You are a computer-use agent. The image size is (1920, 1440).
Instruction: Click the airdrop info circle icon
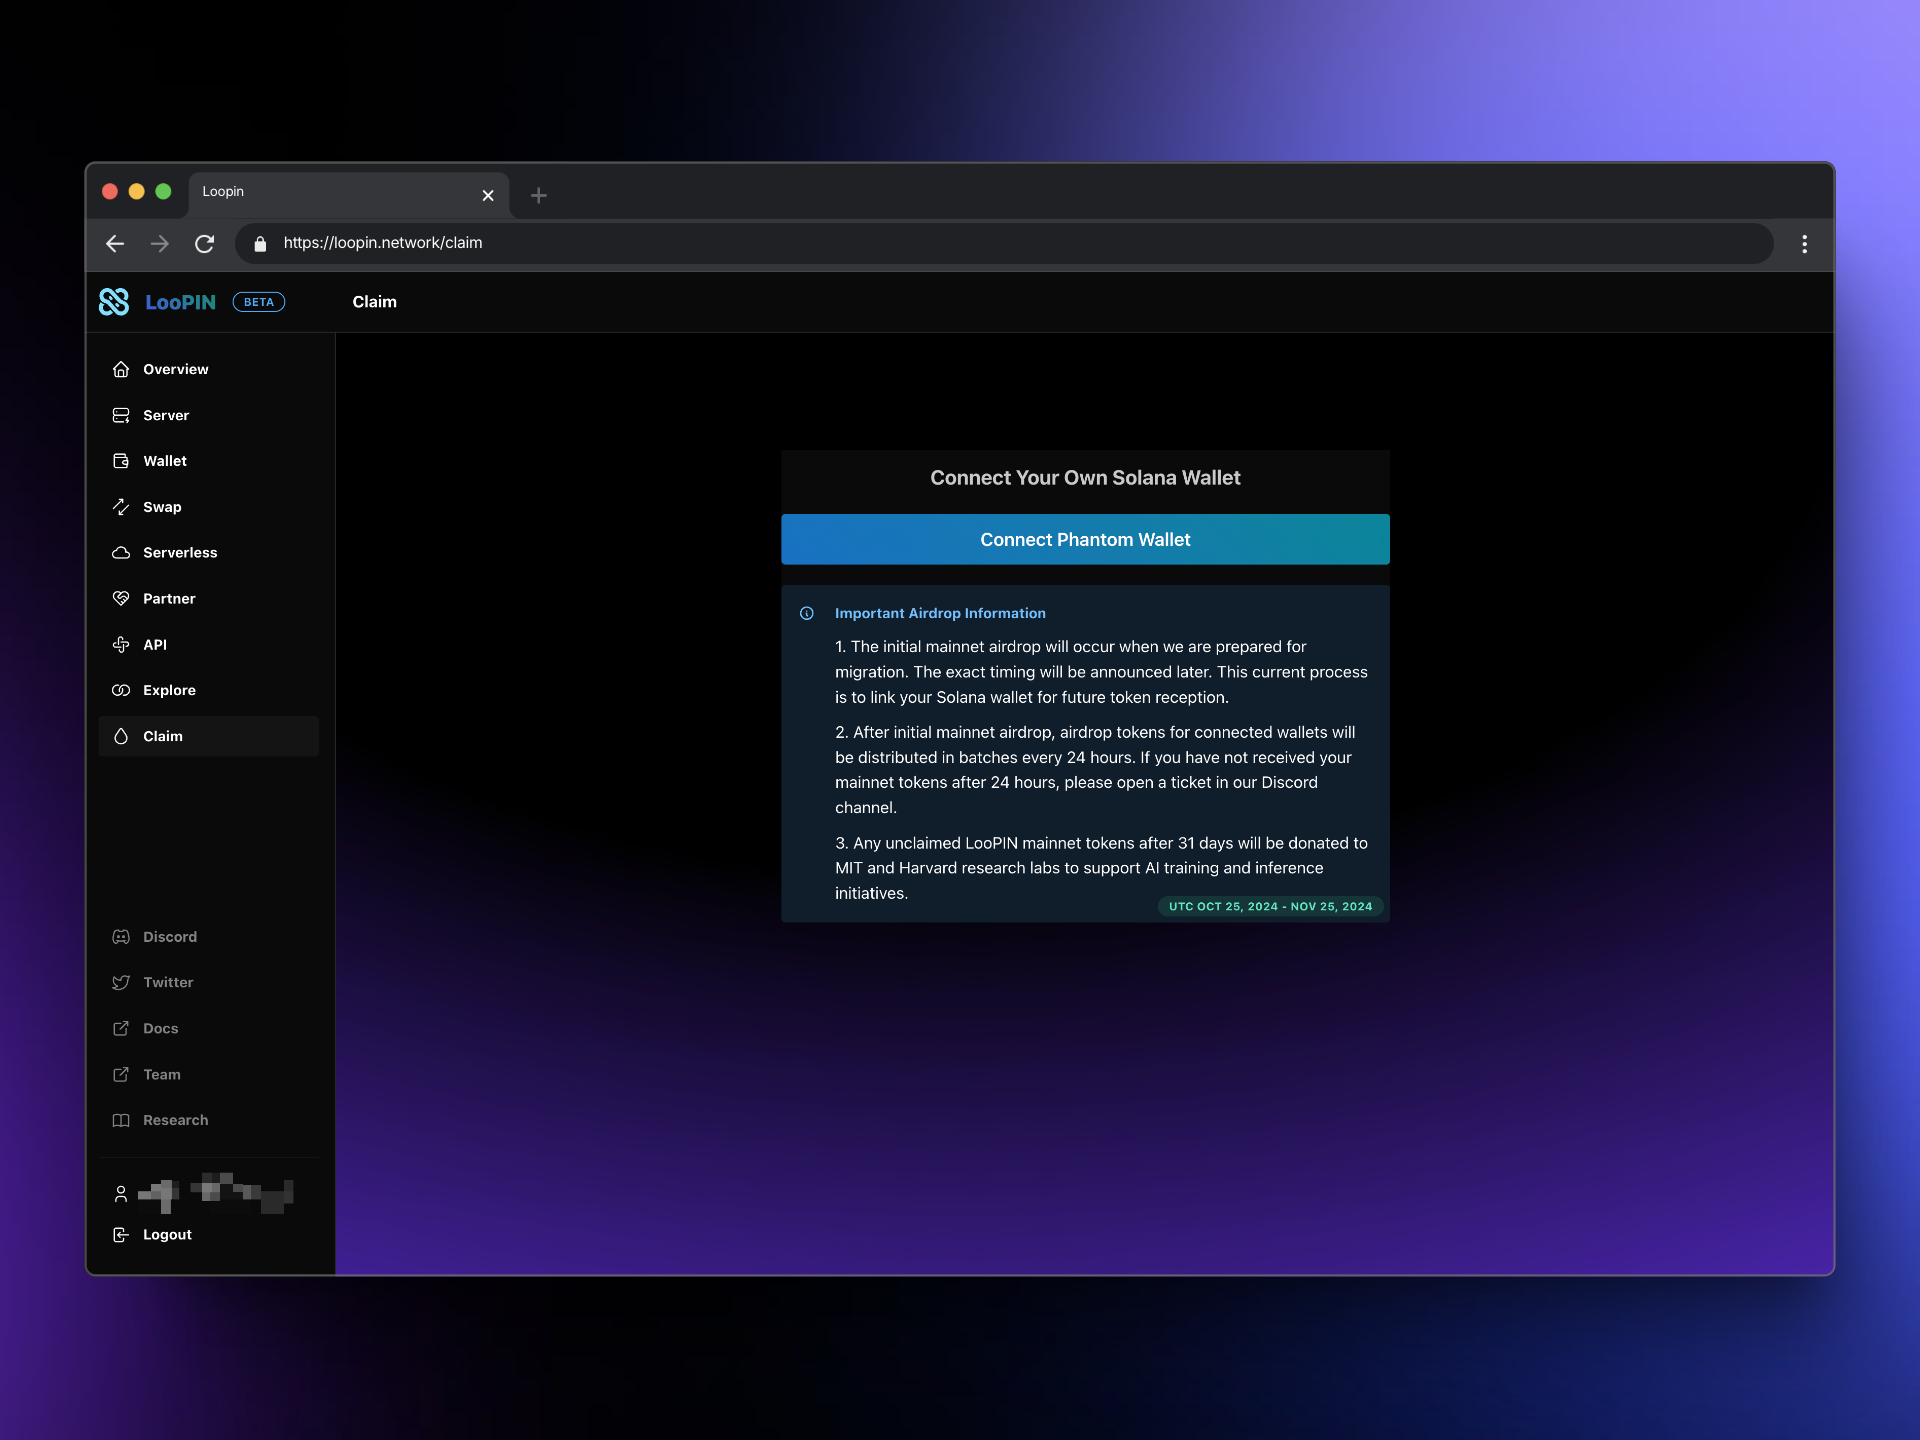tap(807, 614)
